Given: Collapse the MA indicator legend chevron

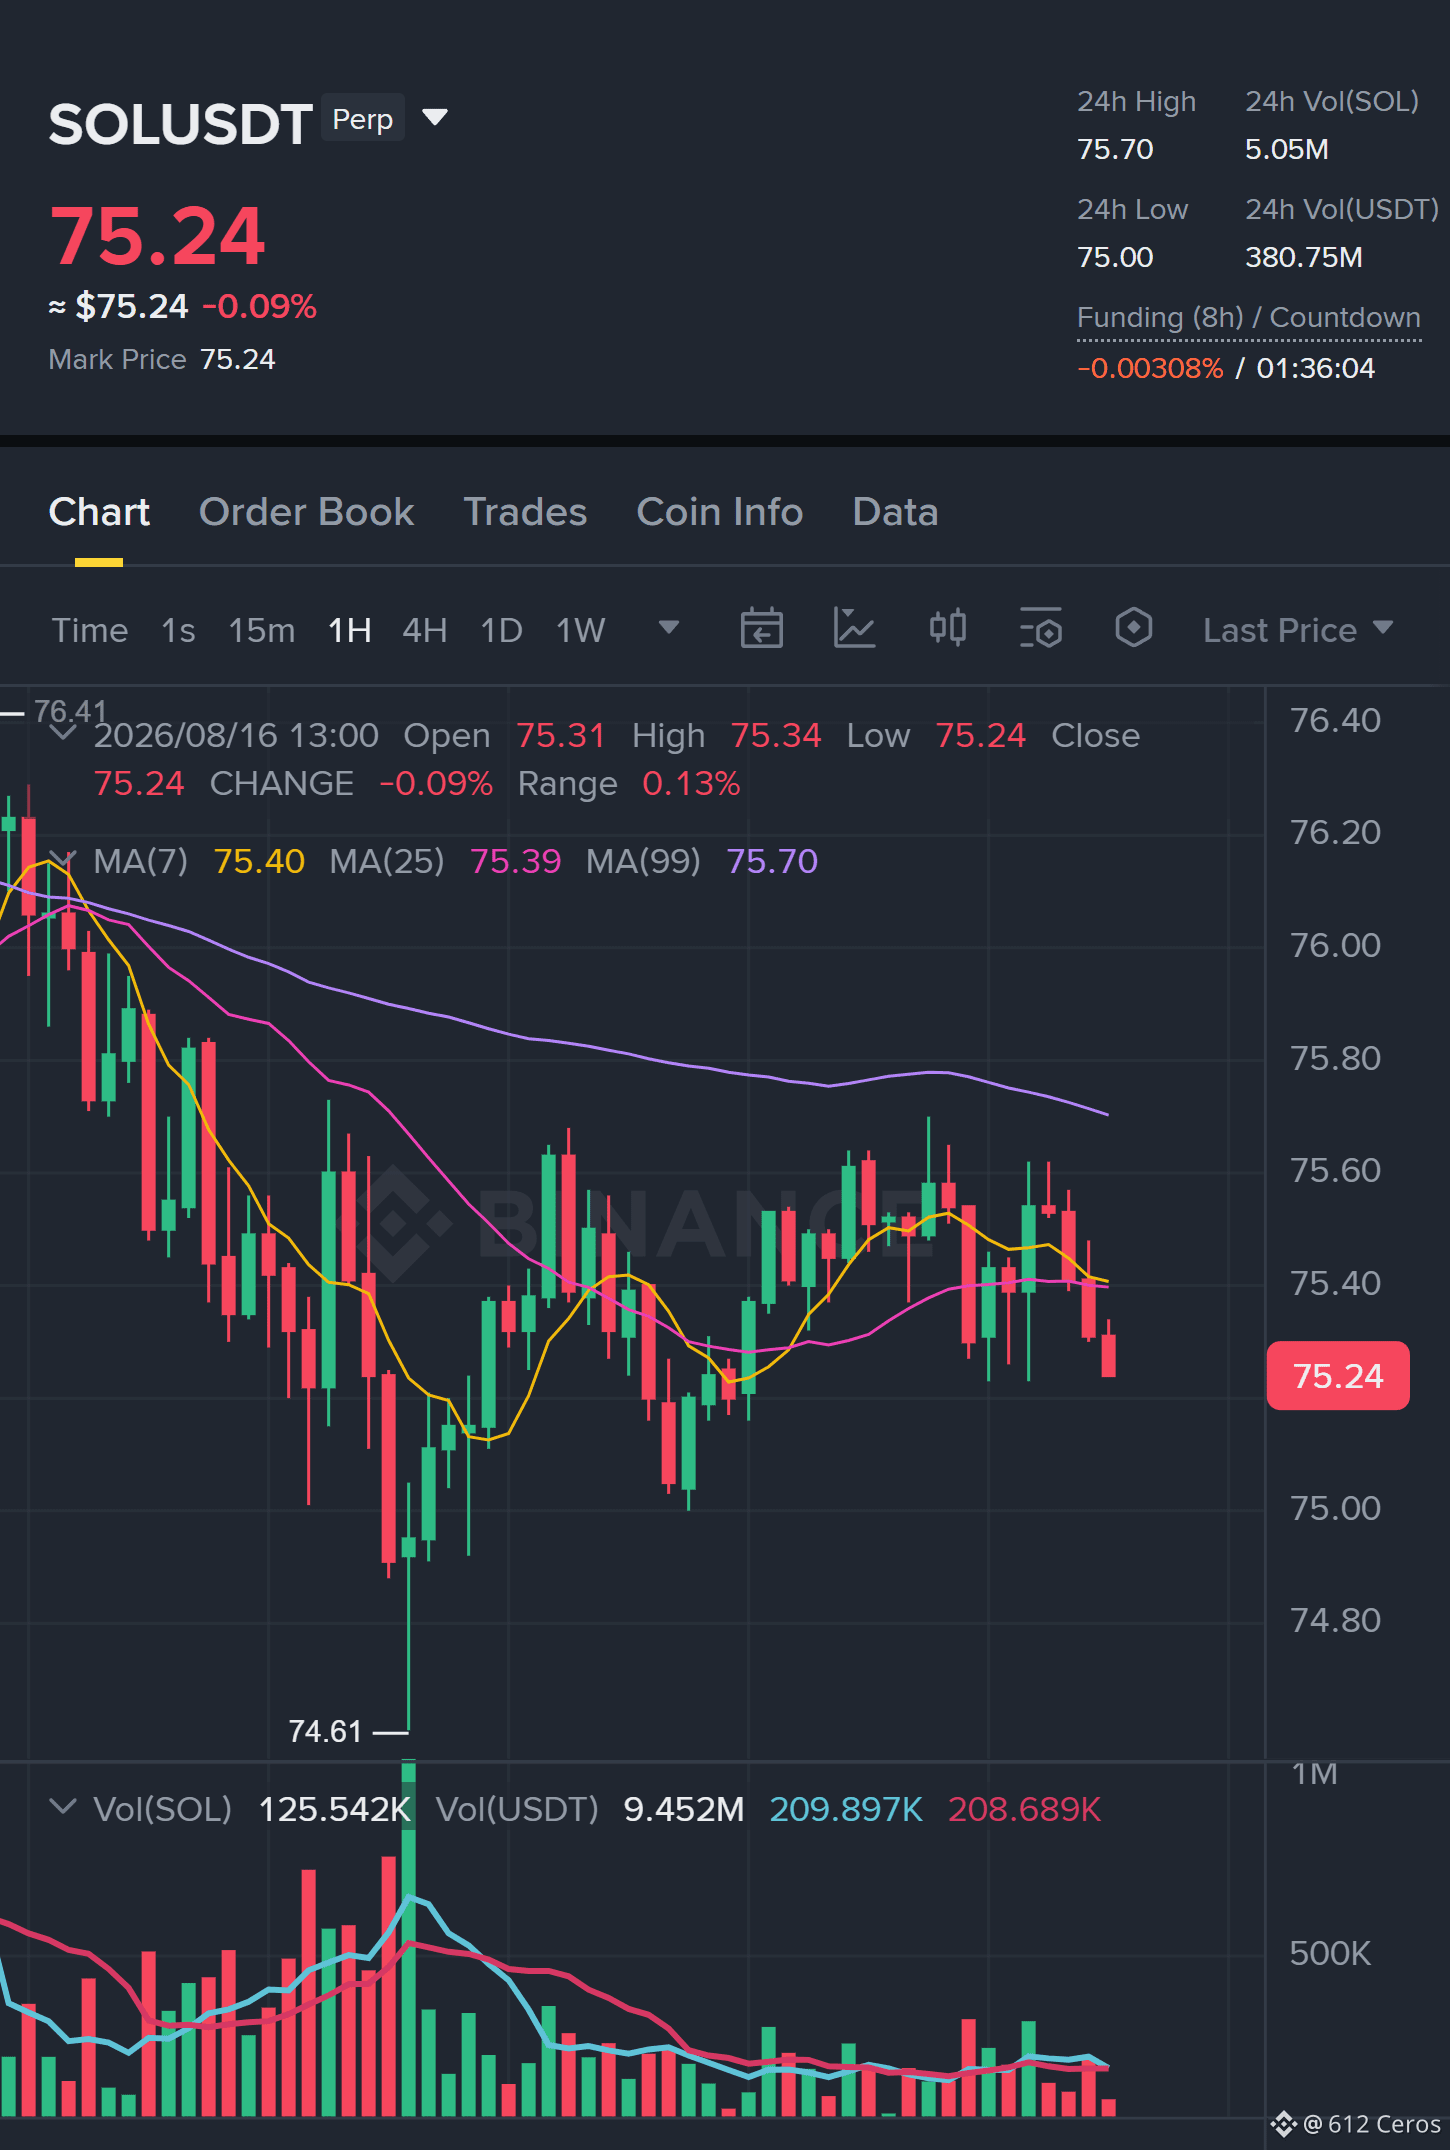Looking at the screenshot, I should [x=63, y=860].
